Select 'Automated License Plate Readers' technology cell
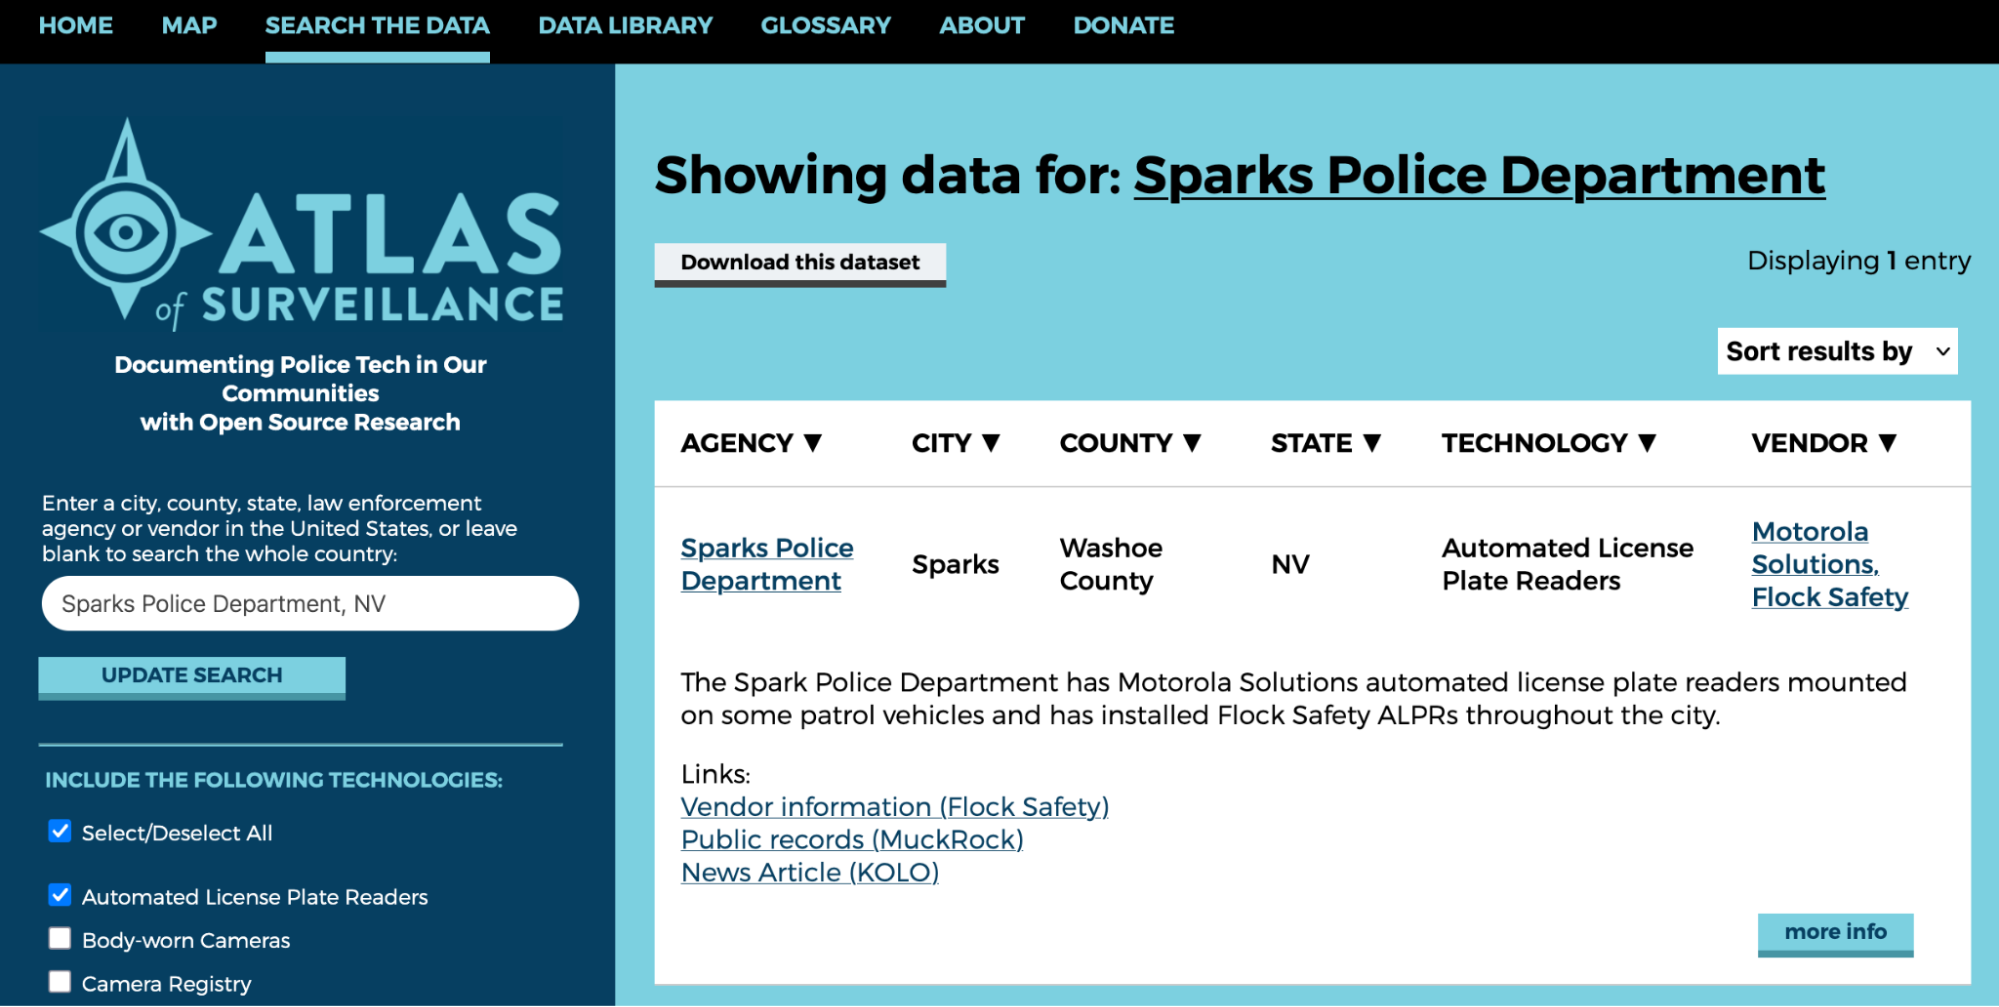The width and height of the screenshot is (1999, 1007). coord(1567,564)
